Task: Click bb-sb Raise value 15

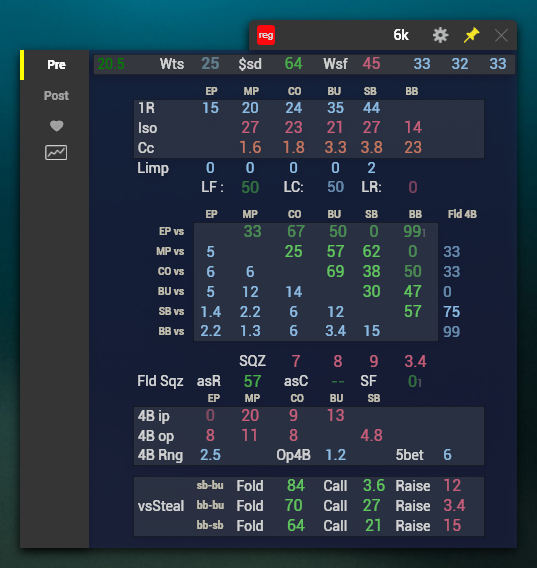Action: [452, 526]
